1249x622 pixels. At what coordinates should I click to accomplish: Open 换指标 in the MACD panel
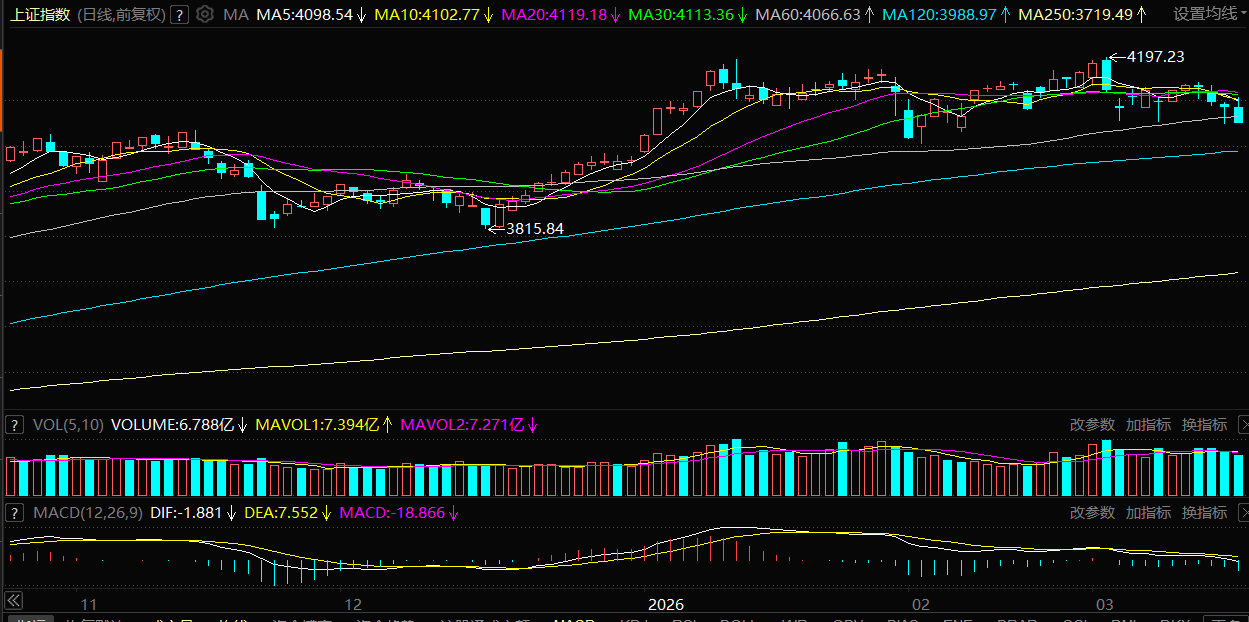pyautogui.click(x=1204, y=513)
